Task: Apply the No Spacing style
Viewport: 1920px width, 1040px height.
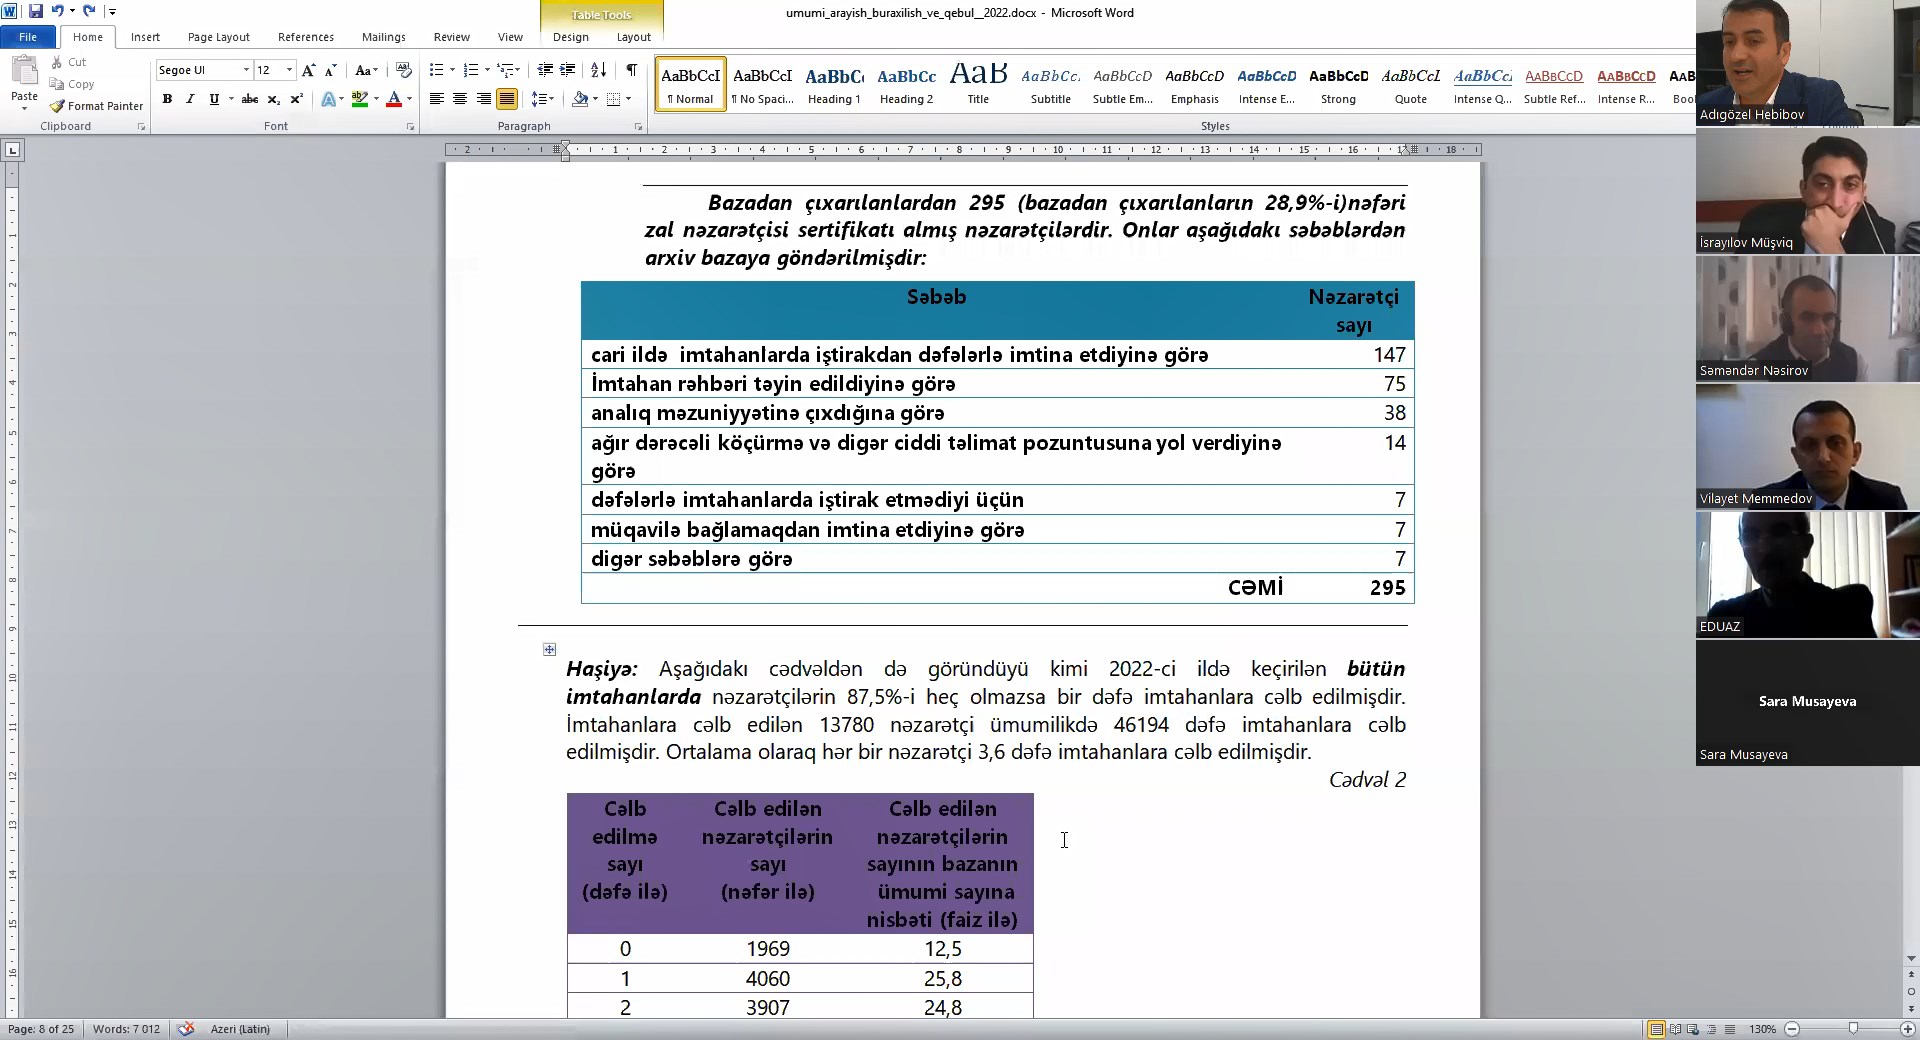Action: 762,84
